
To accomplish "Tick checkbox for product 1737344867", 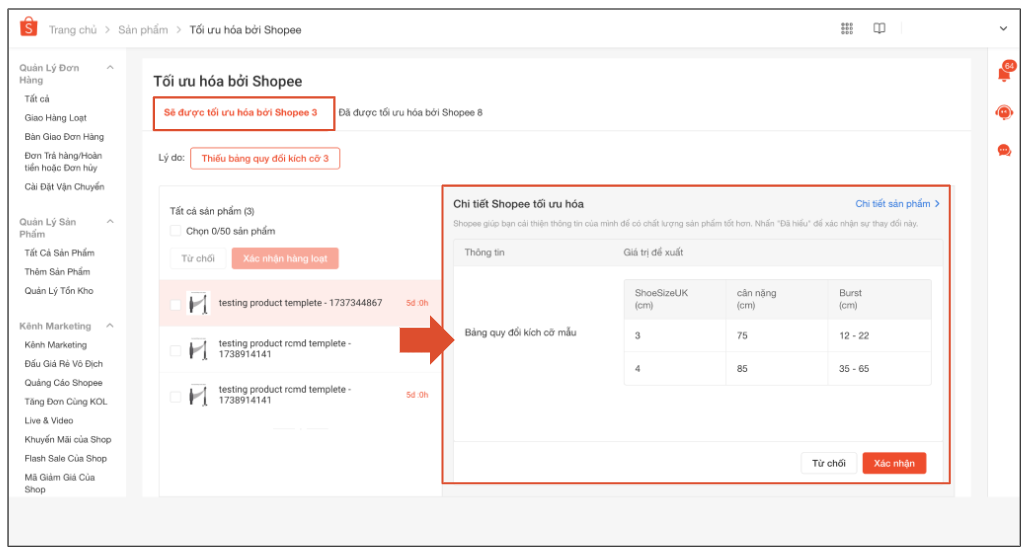I will tap(176, 305).
